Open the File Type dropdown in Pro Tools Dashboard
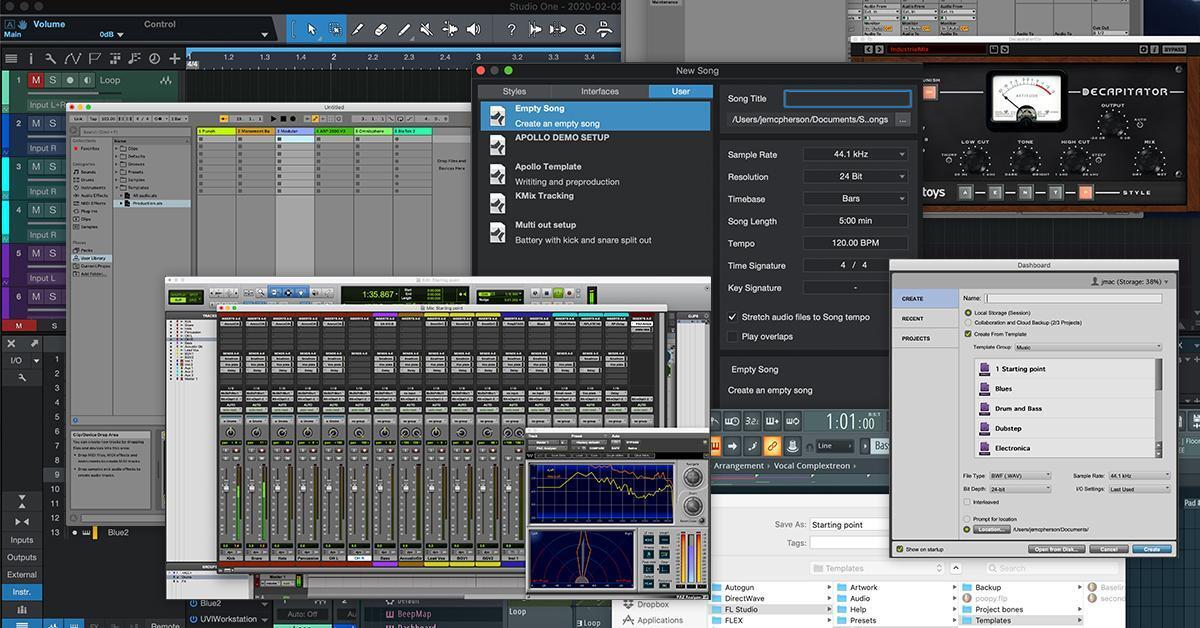Screen dimensions: 1200x628 click(x=1020, y=477)
